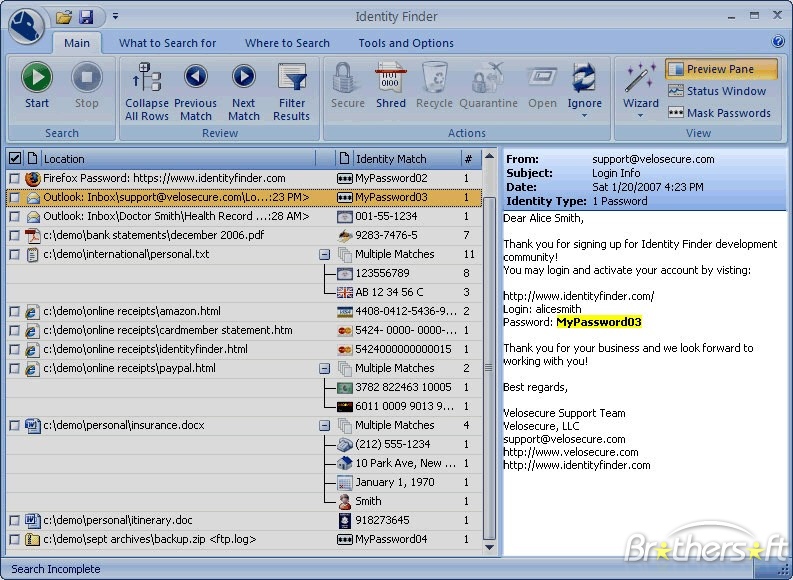Image resolution: width=793 pixels, height=580 pixels.
Task: Sort by the # count column header
Action: click(x=469, y=159)
